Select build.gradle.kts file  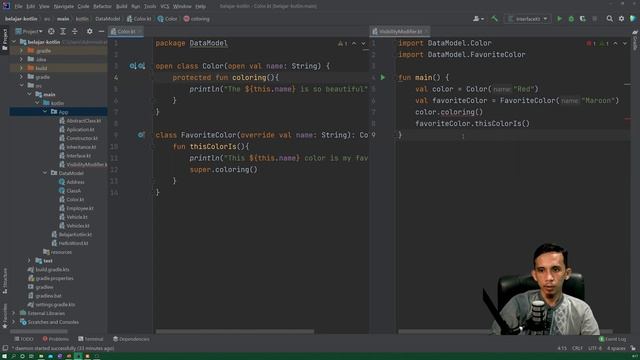tap(49, 269)
